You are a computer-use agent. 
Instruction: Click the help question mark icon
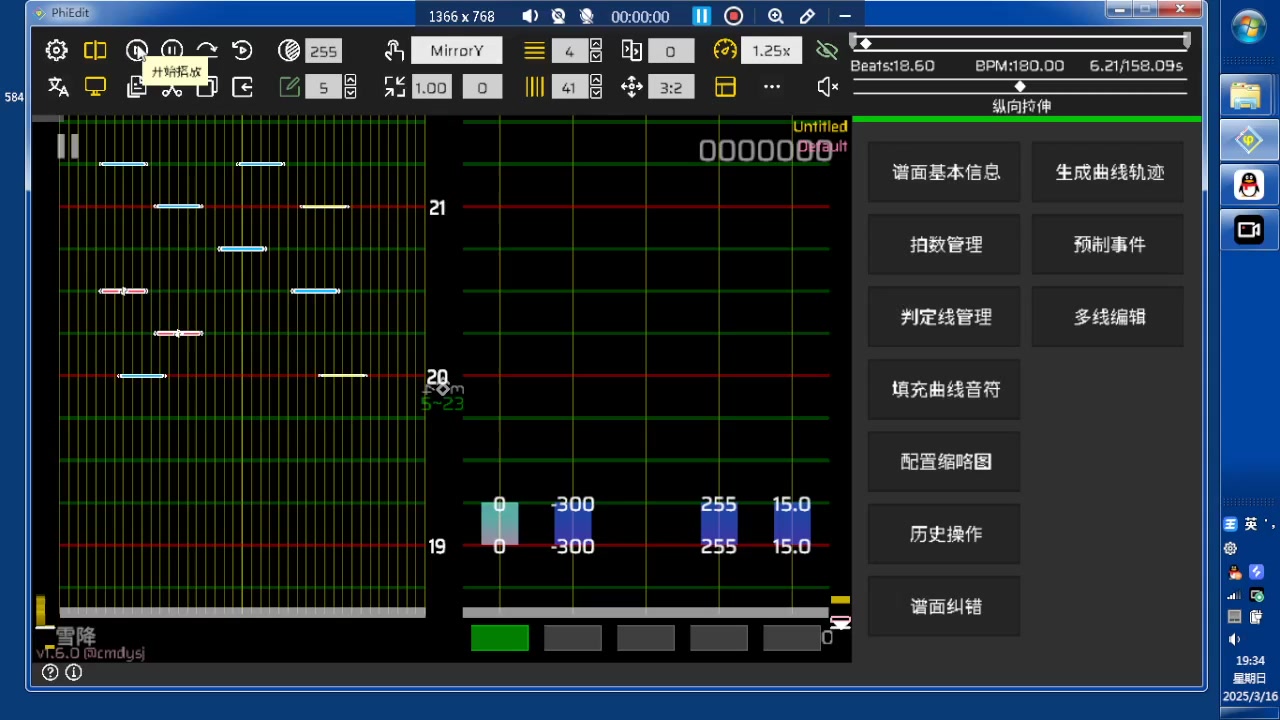(x=50, y=673)
